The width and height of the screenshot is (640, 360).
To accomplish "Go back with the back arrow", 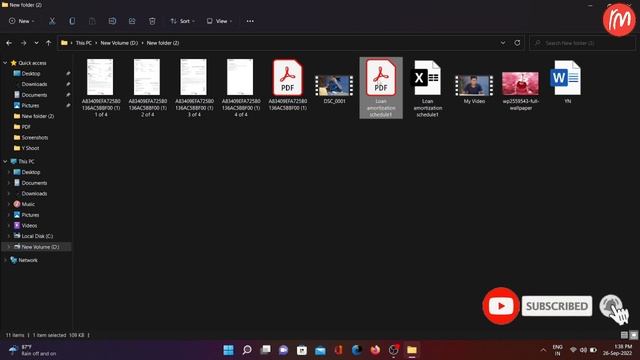I will pos(9,43).
